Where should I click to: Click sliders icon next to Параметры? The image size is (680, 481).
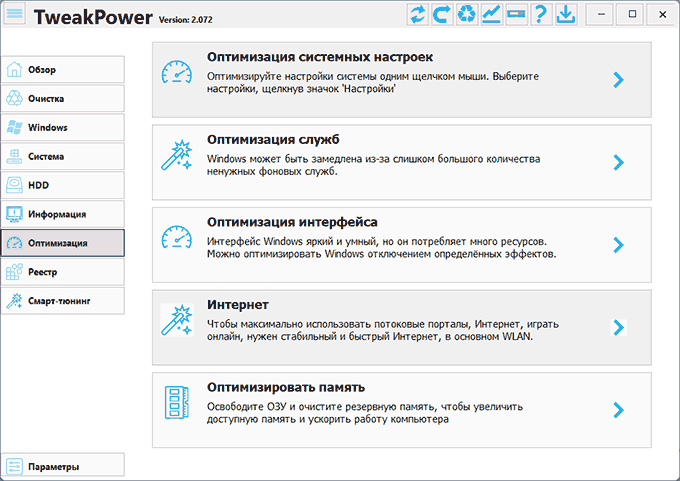pos(14,467)
